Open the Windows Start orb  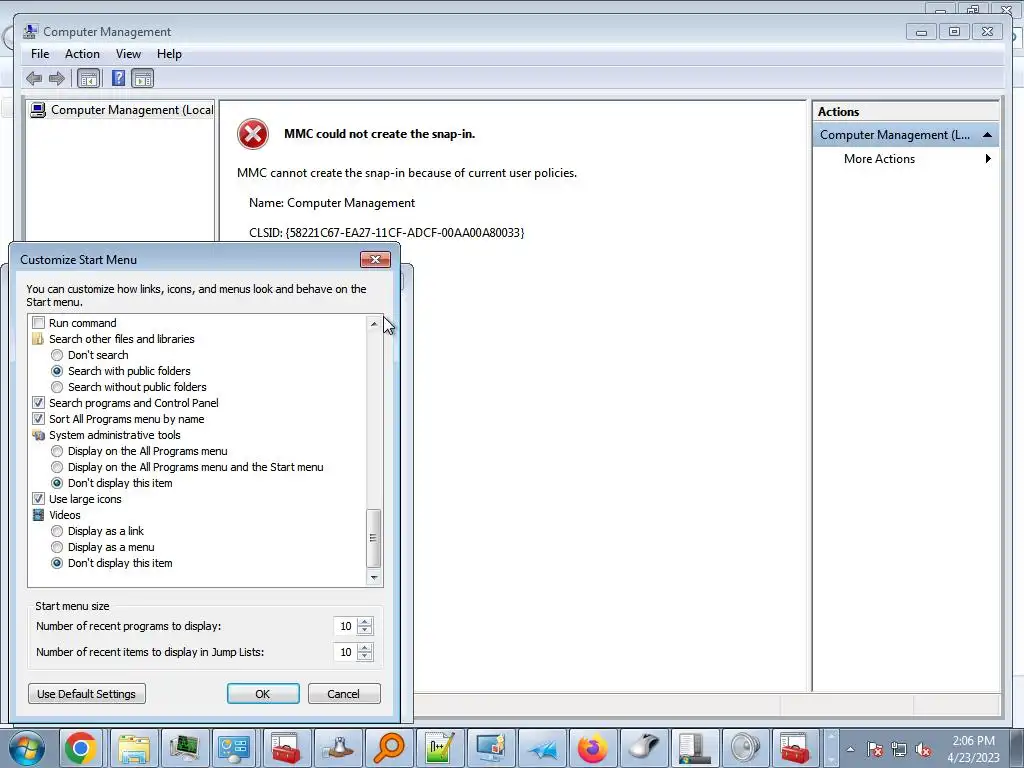(27, 748)
